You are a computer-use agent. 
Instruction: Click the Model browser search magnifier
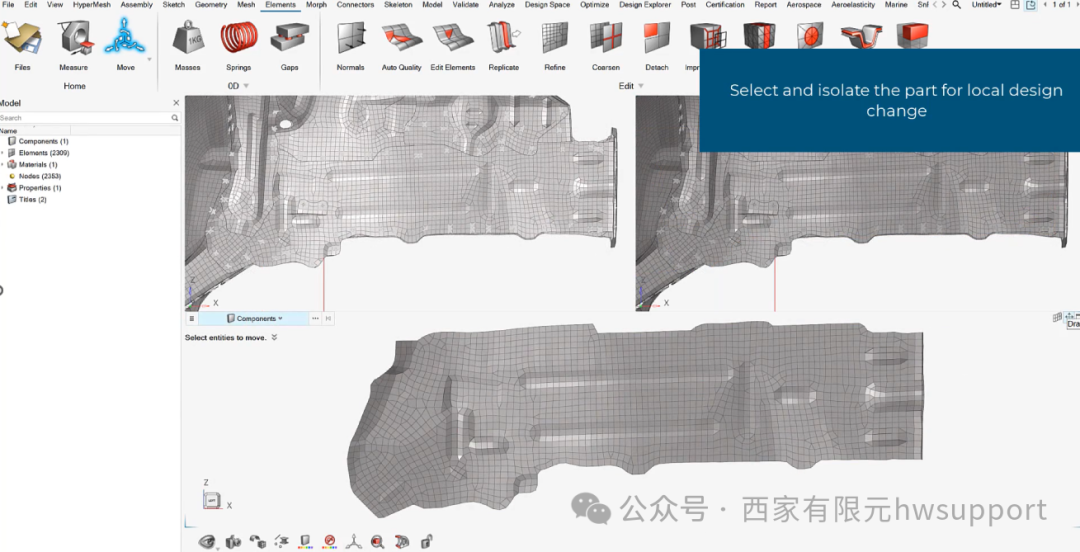(x=175, y=118)
